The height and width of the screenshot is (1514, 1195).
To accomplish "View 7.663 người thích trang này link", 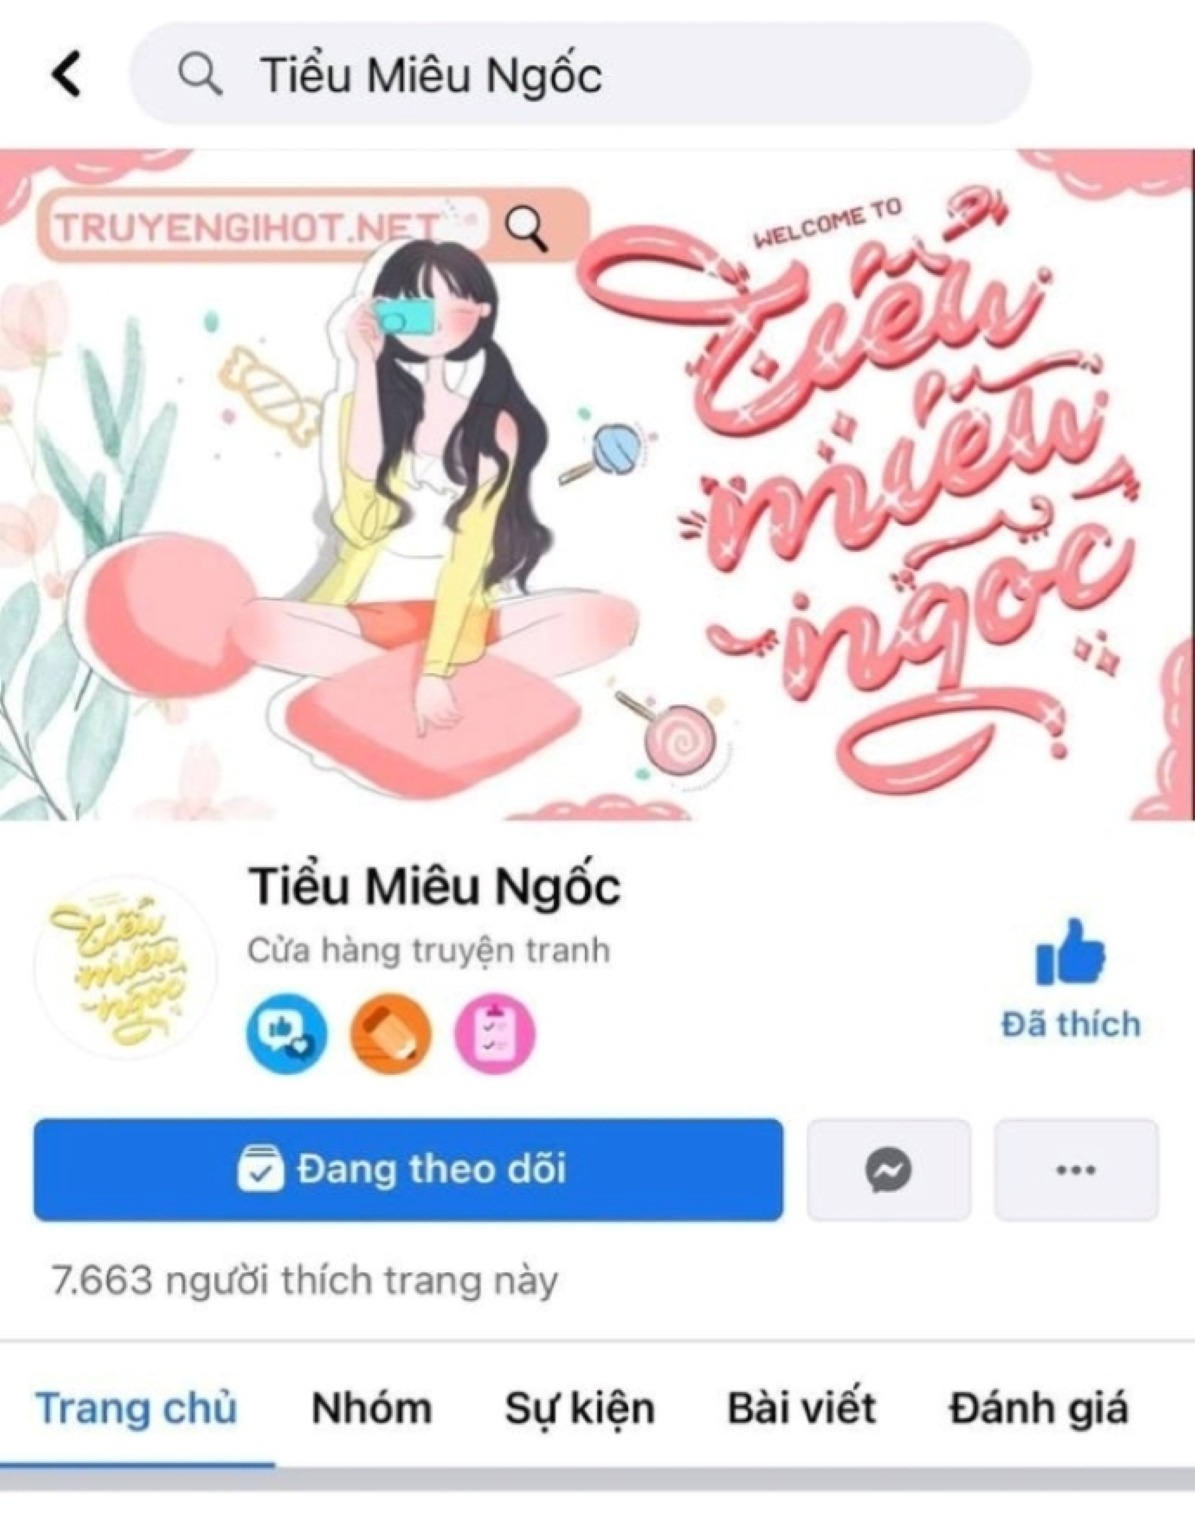I will coord(305,1280).
